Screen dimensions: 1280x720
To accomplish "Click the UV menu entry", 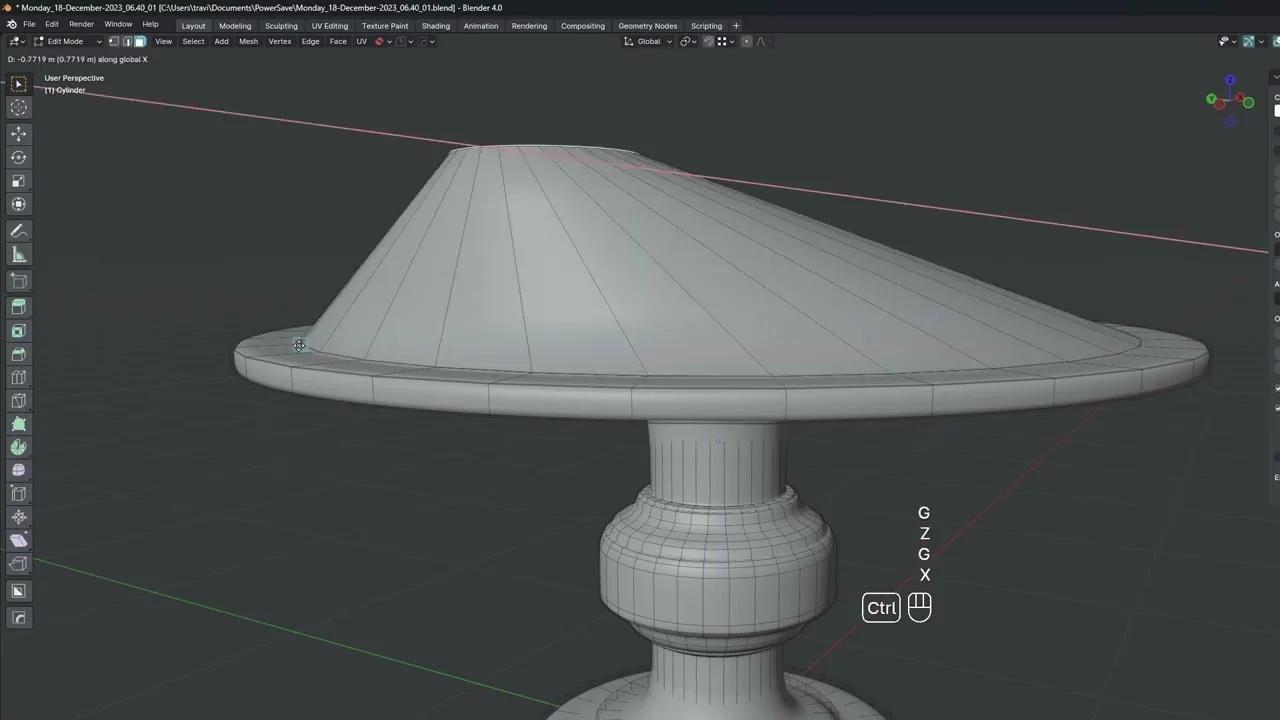I will [x=361, y=41].
